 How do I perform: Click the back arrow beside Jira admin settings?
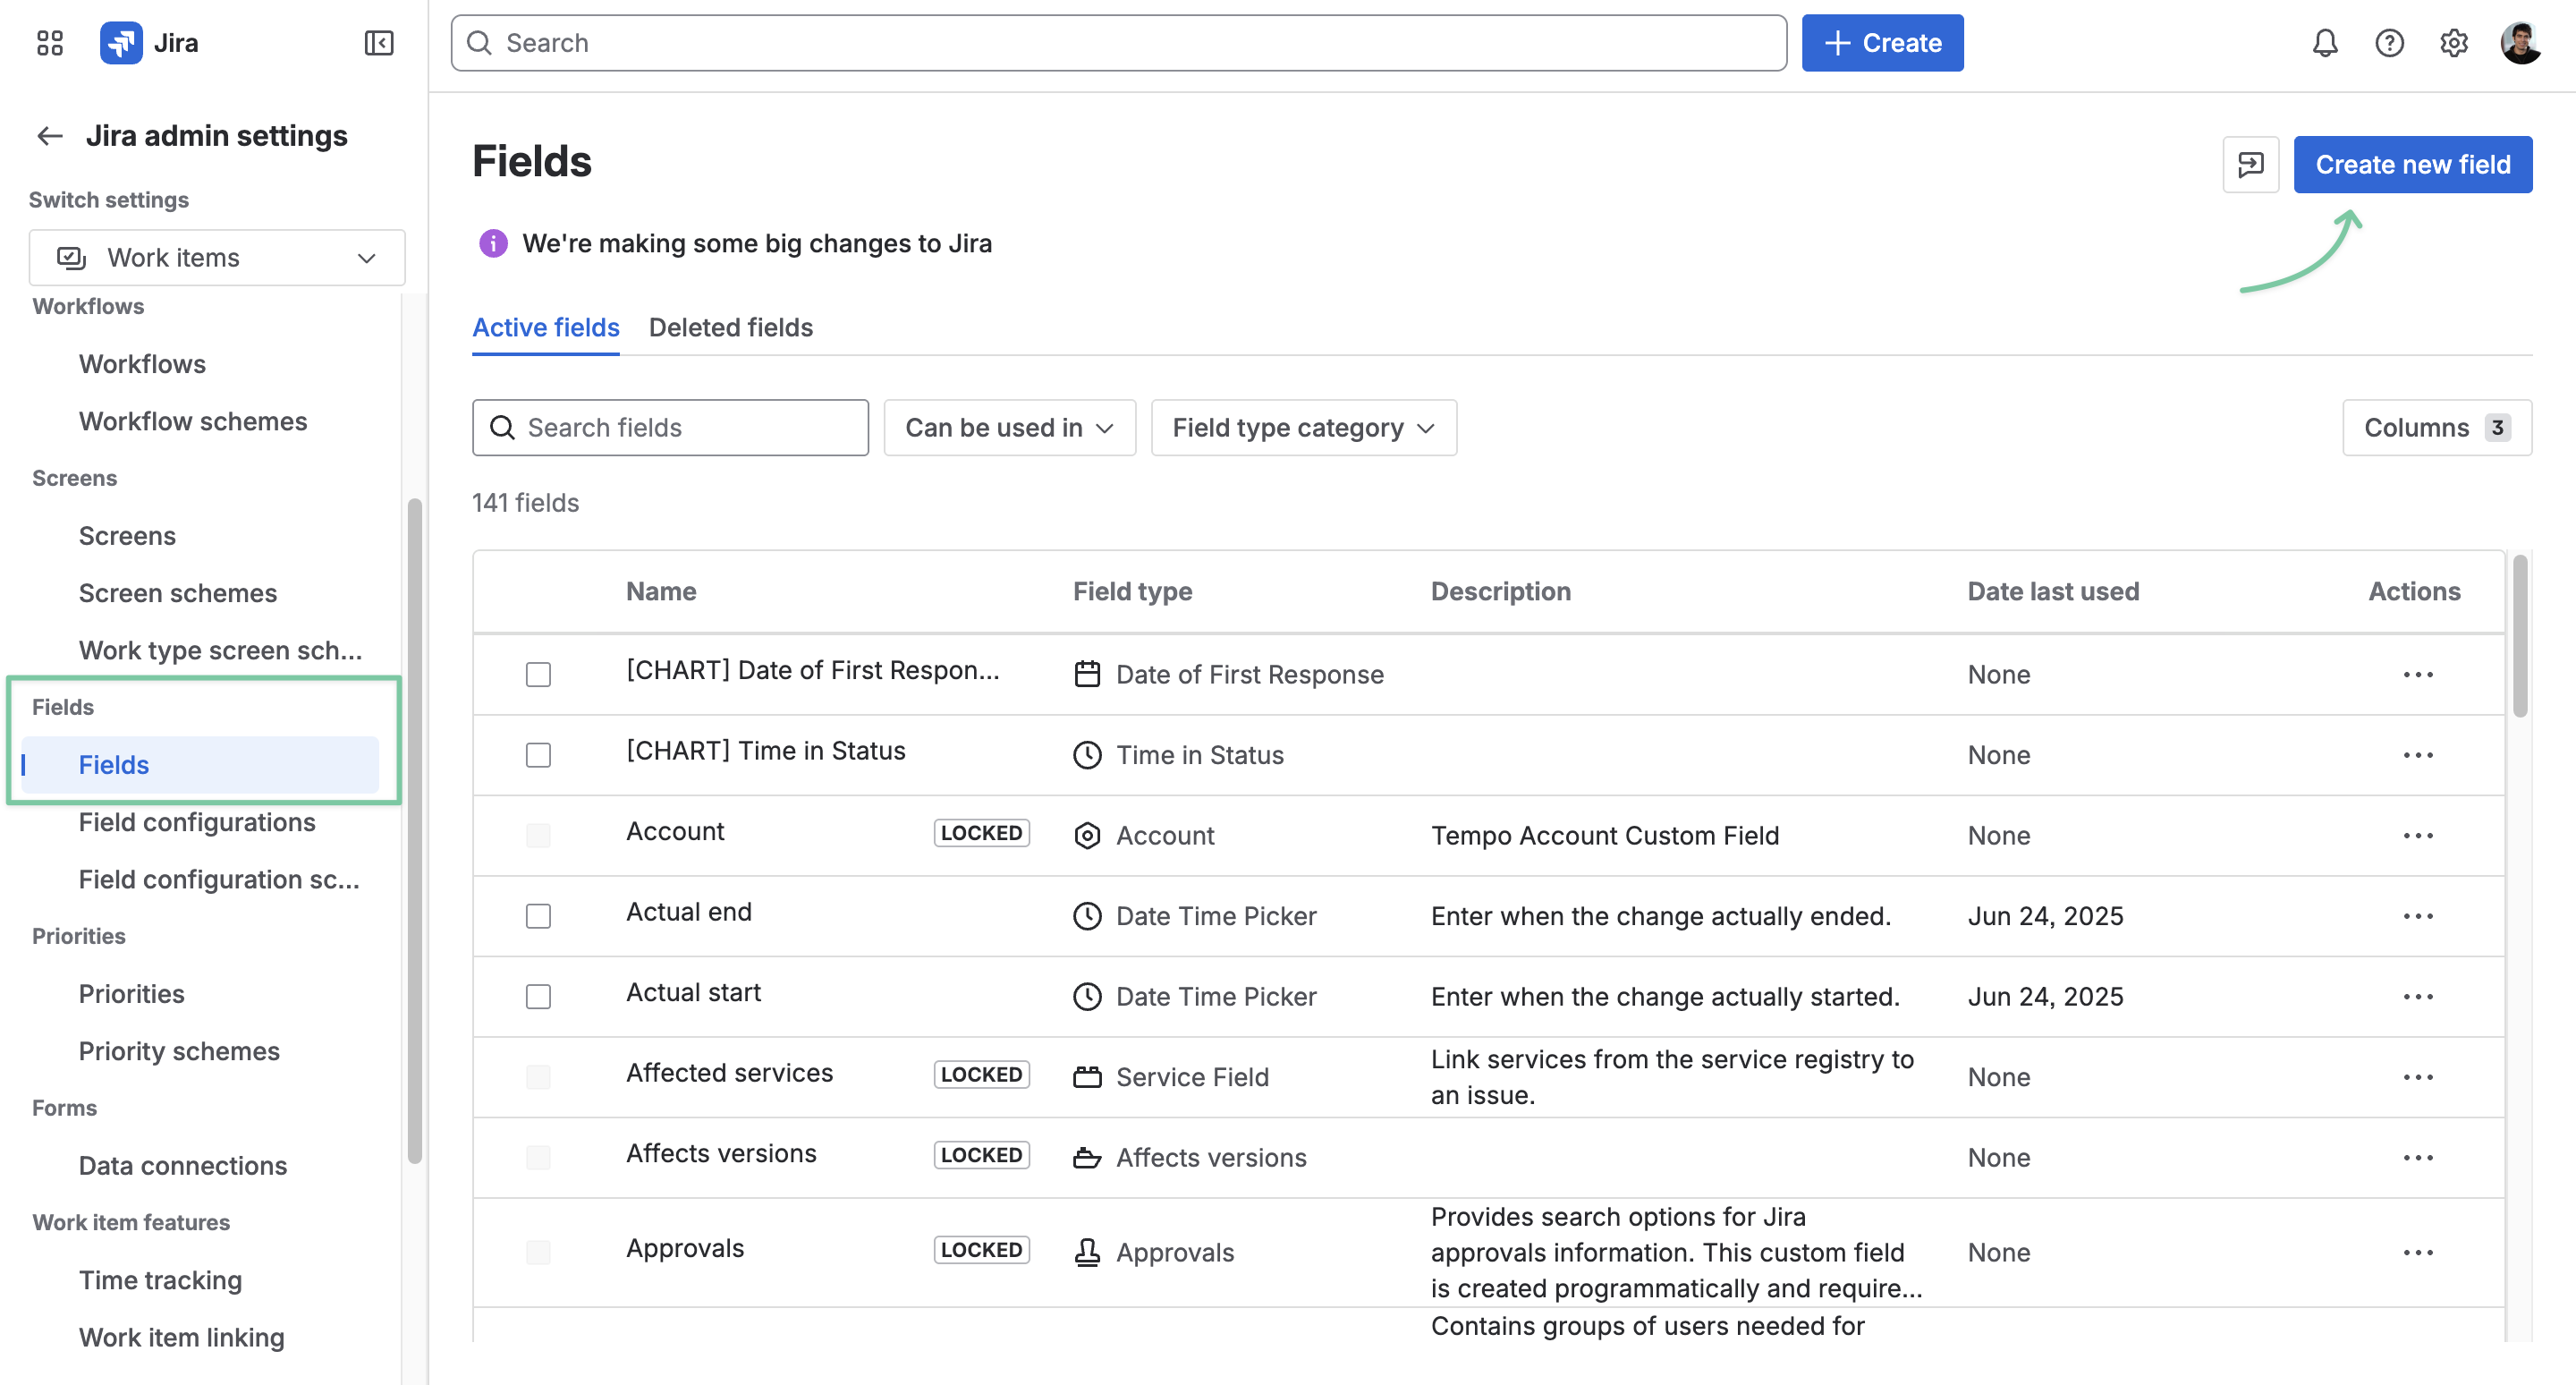[50, 136]
